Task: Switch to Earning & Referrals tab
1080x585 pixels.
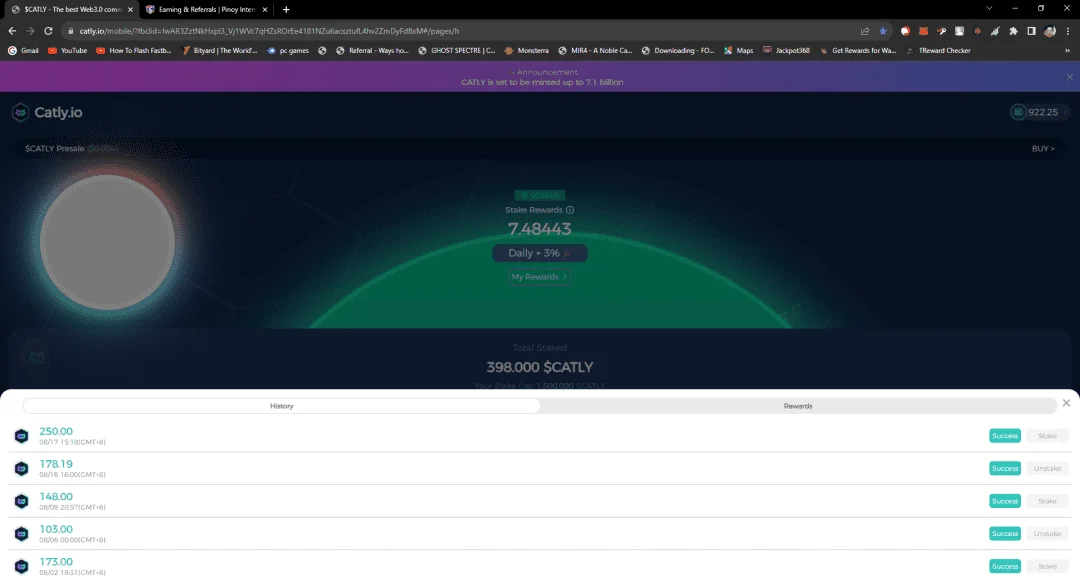Action: (207, 10)
